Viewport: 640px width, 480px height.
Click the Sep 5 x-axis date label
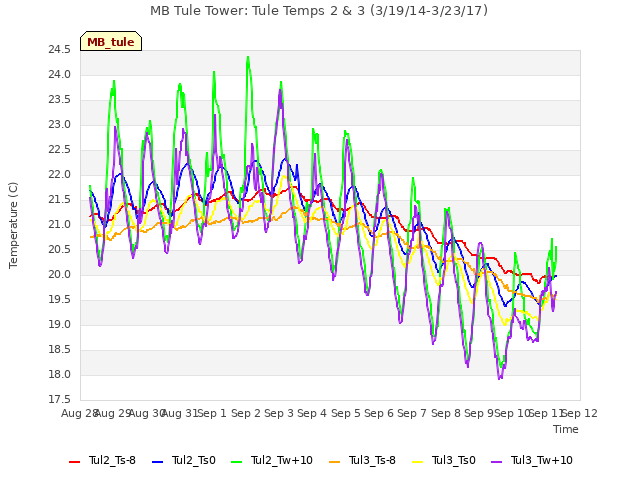click(346, 413)
